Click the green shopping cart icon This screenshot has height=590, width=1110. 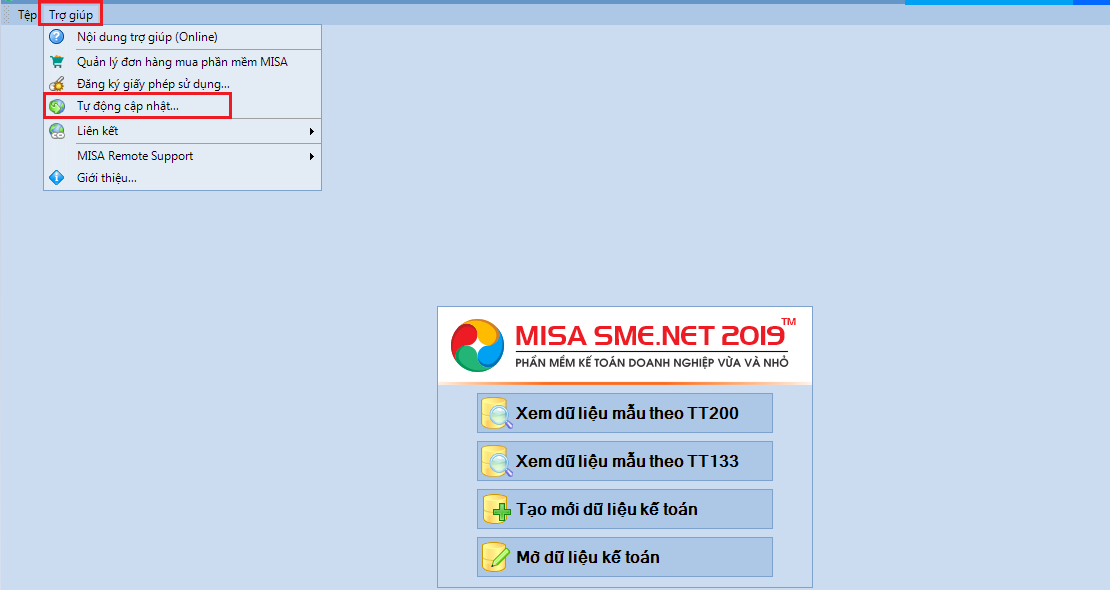pos(57,62)
